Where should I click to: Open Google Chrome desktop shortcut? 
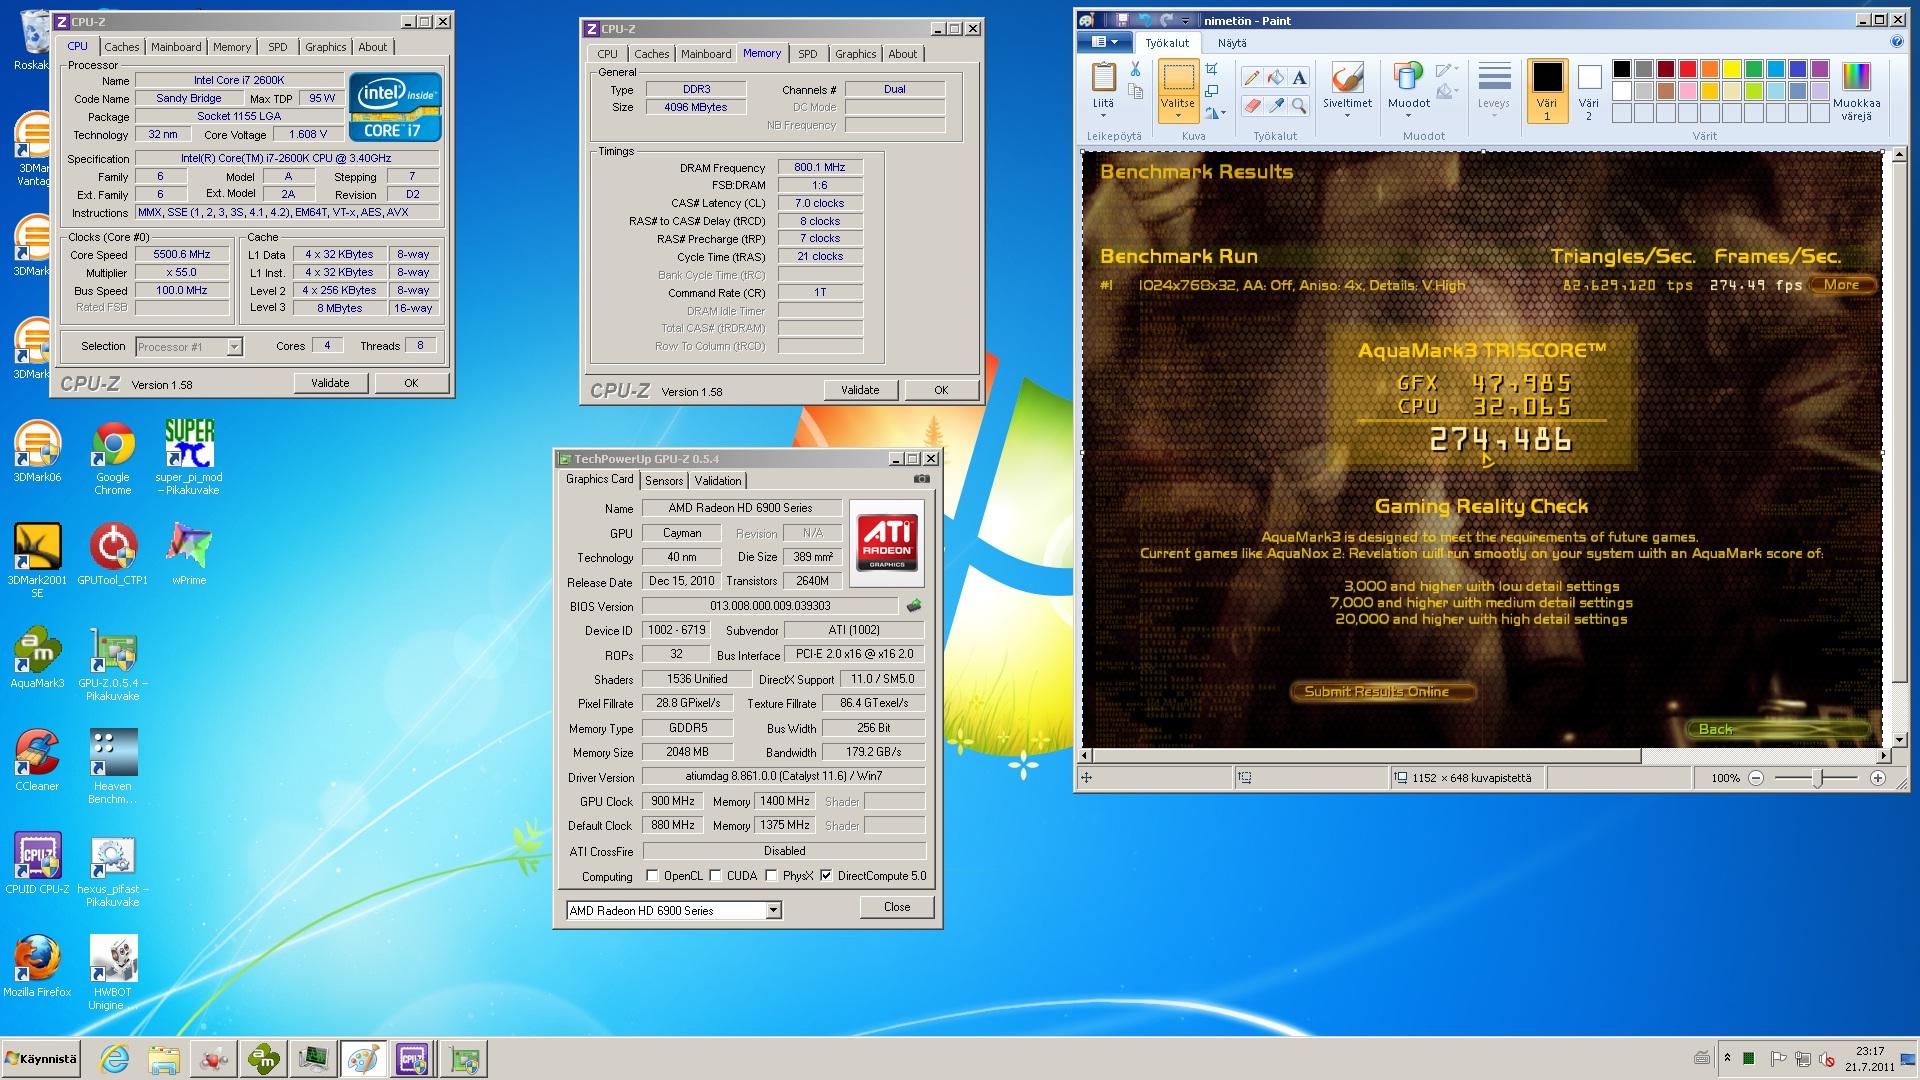click(113, 458)
